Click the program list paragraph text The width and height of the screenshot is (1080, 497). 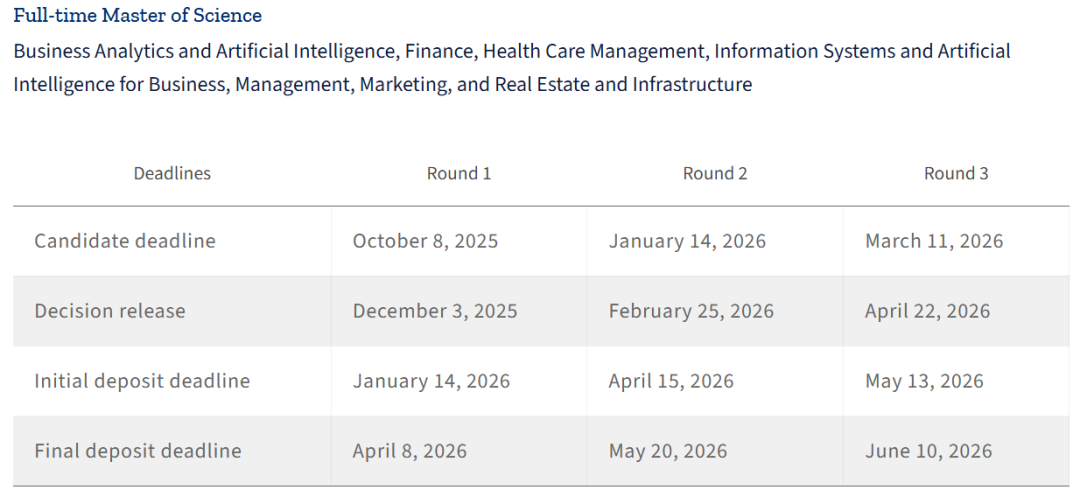[511, 67]
